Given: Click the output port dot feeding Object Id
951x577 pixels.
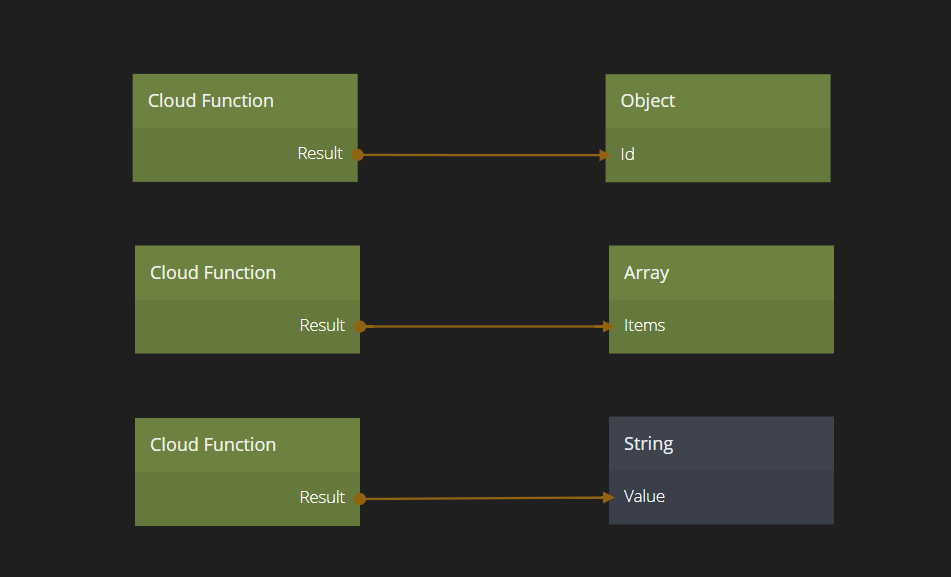Looking at the screenshot, I should (358, 154).
